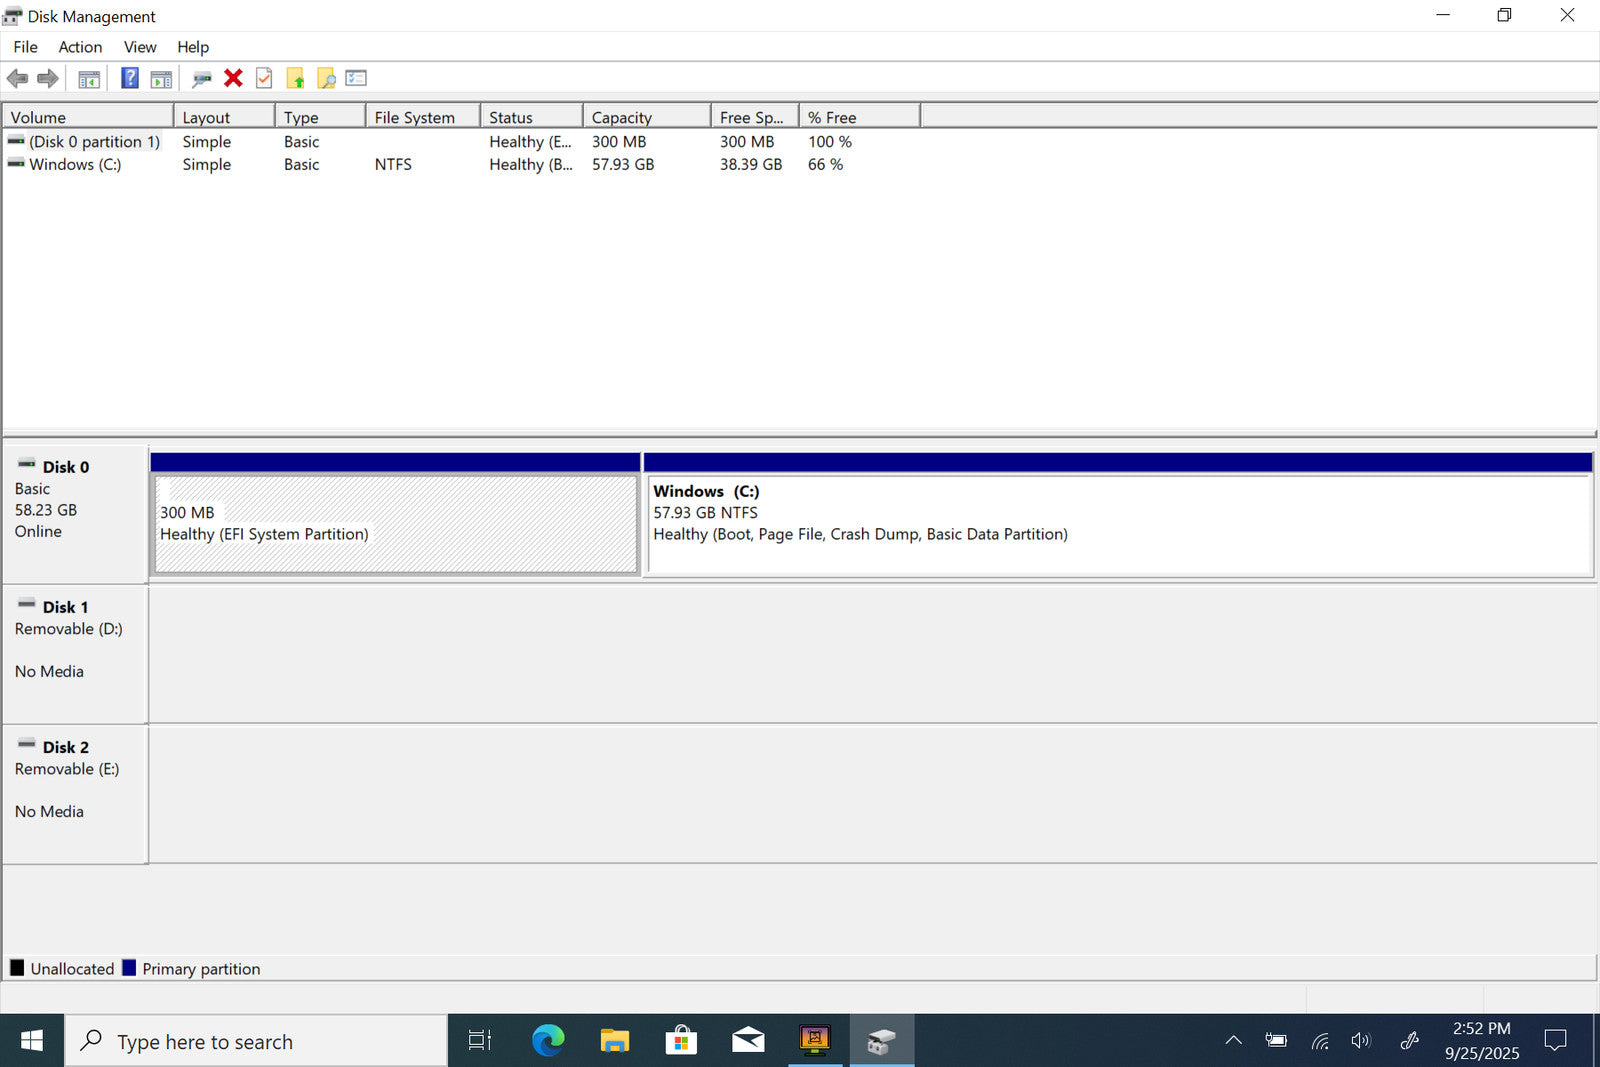
Task: Click the red X Delete icon
Action: (x=233, y=78)
